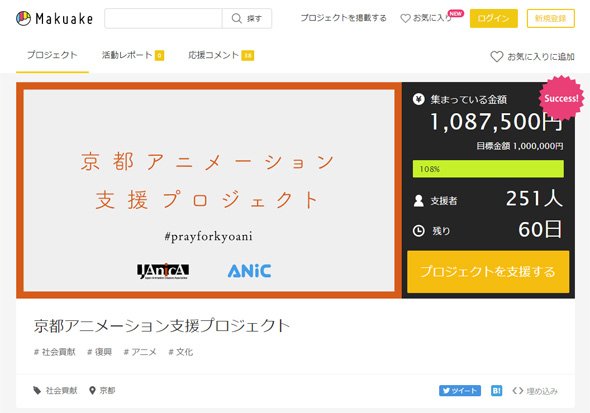The height and width of the screenshot is (413, 590).
Task: Switch to the 応援コメント tab
Action: [x=221, y=55]
